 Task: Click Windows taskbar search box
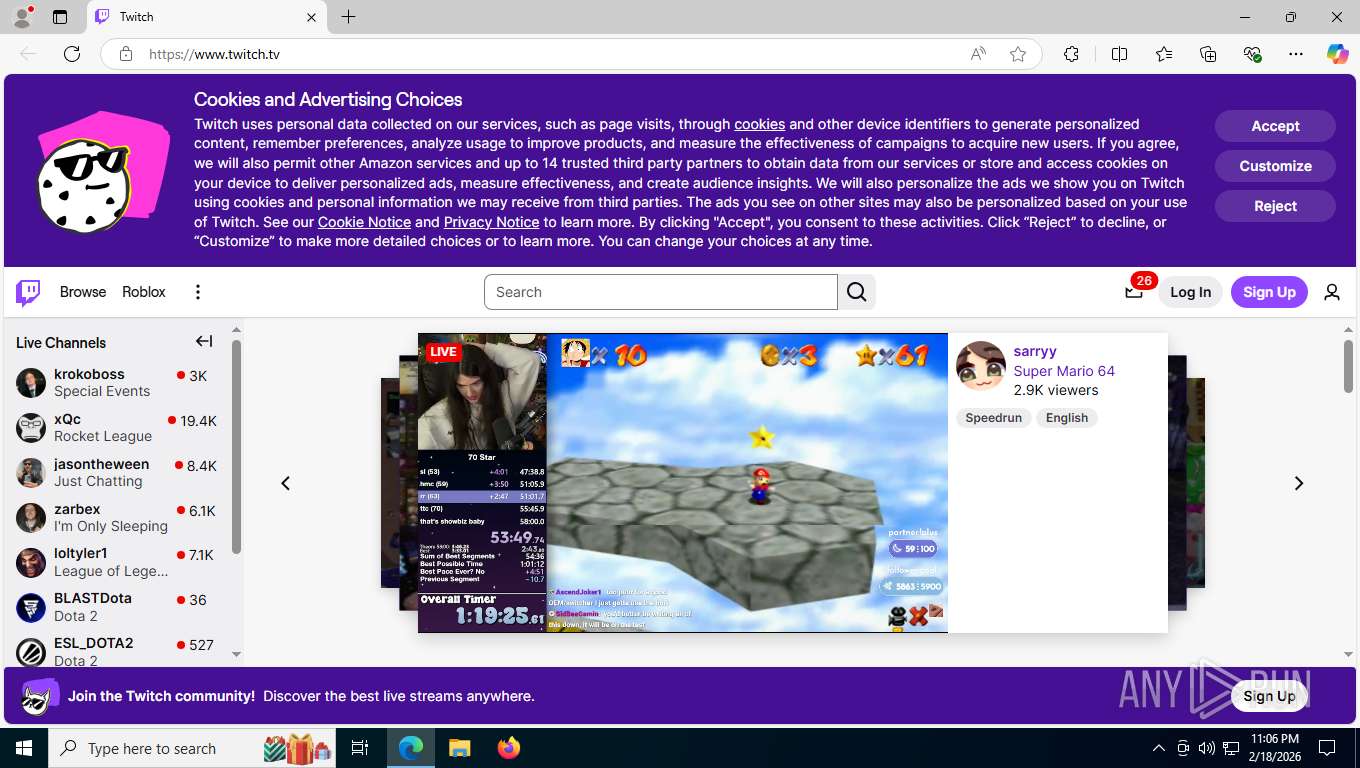point(192,748)
